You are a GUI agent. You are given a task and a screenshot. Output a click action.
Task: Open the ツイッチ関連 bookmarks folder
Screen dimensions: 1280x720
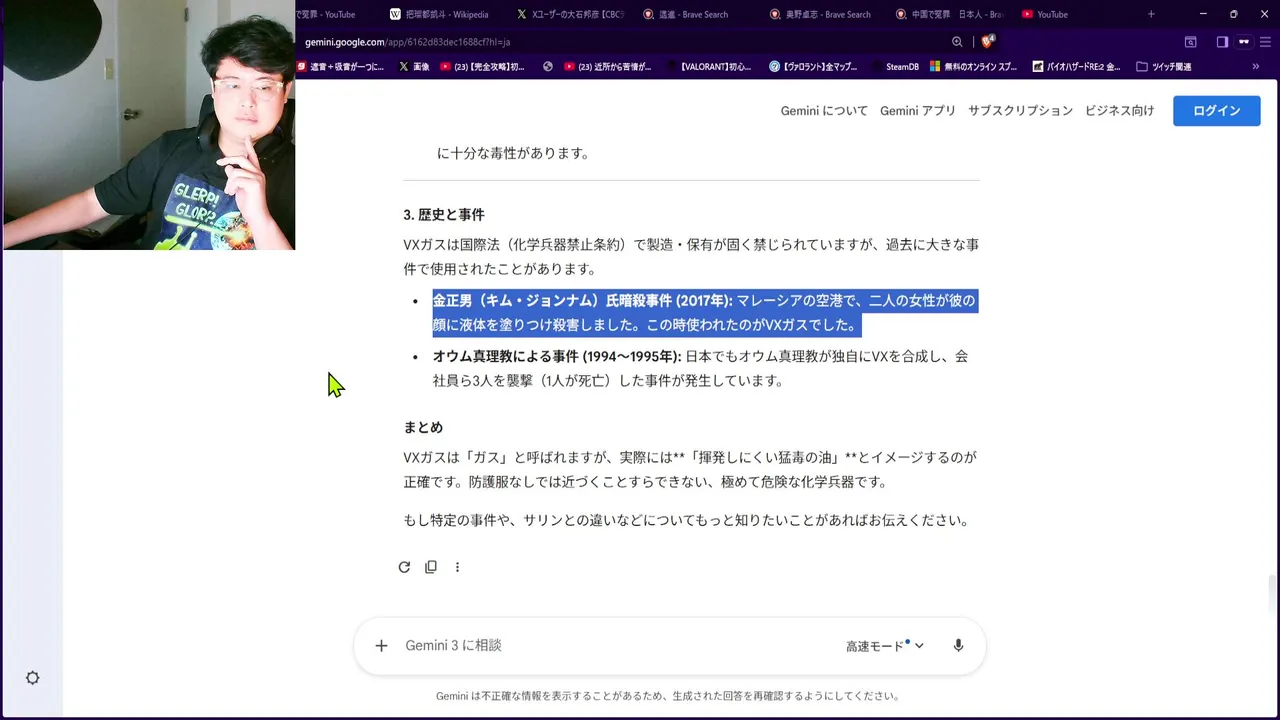click(x=1164, y=67)
